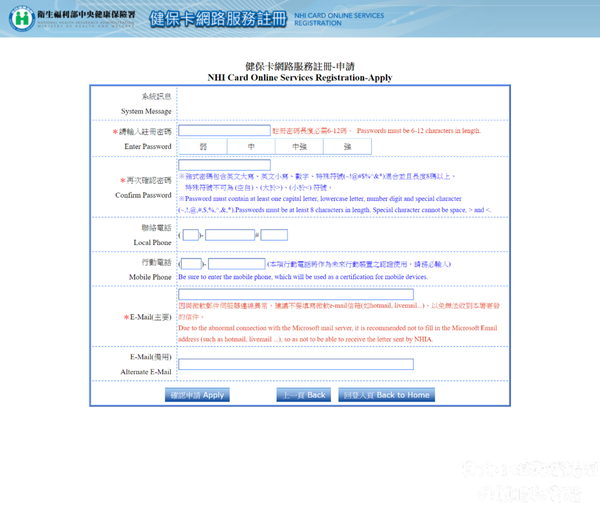This screenshot has width=600, height=510.
Task: Click the Enter Password input field
Action: (x=224, y=130)
